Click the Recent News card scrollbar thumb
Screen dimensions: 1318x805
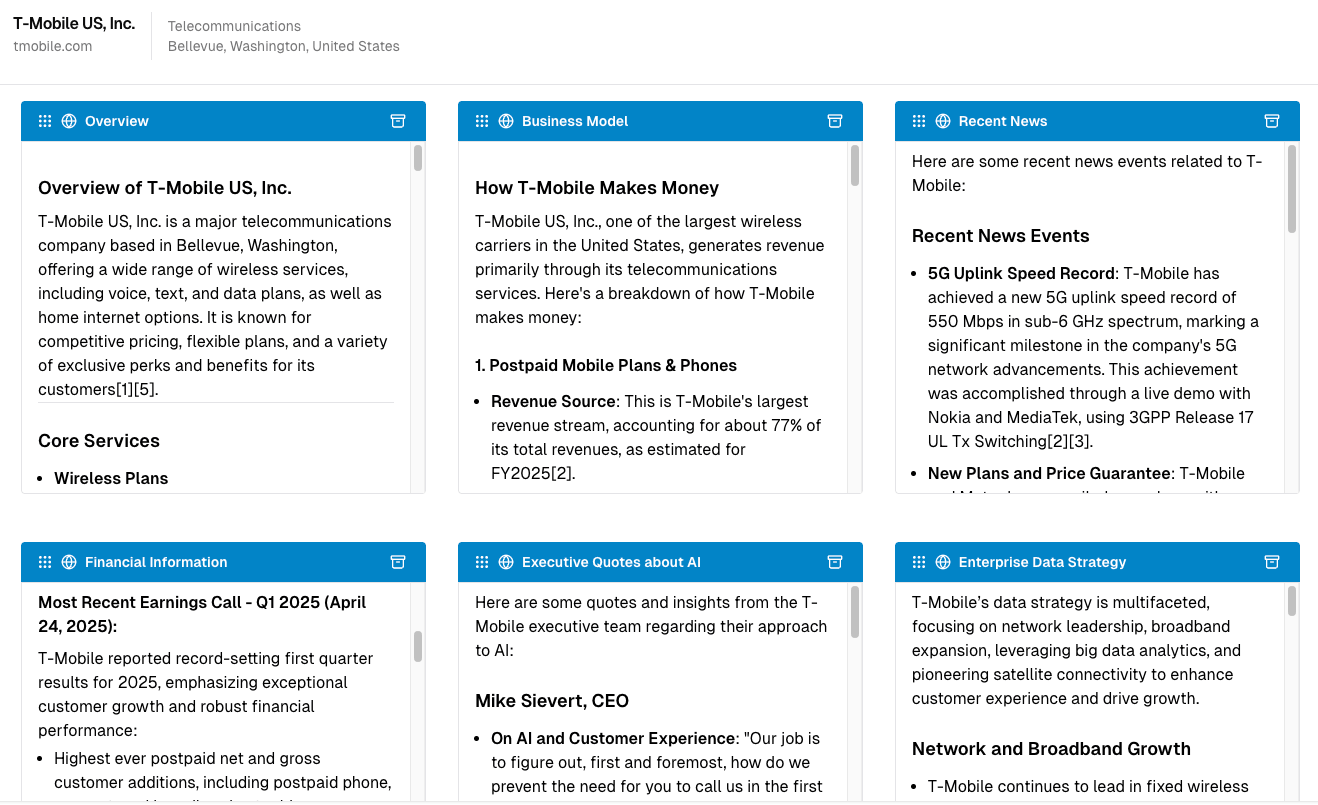(x=1292, y=189)
